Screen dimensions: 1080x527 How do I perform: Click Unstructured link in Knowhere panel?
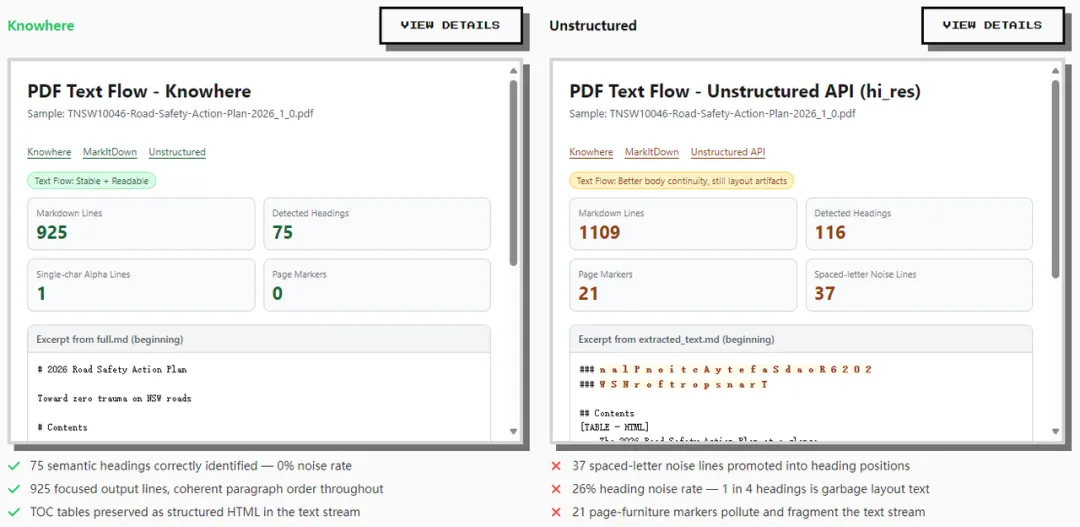[x=177, y=152]
